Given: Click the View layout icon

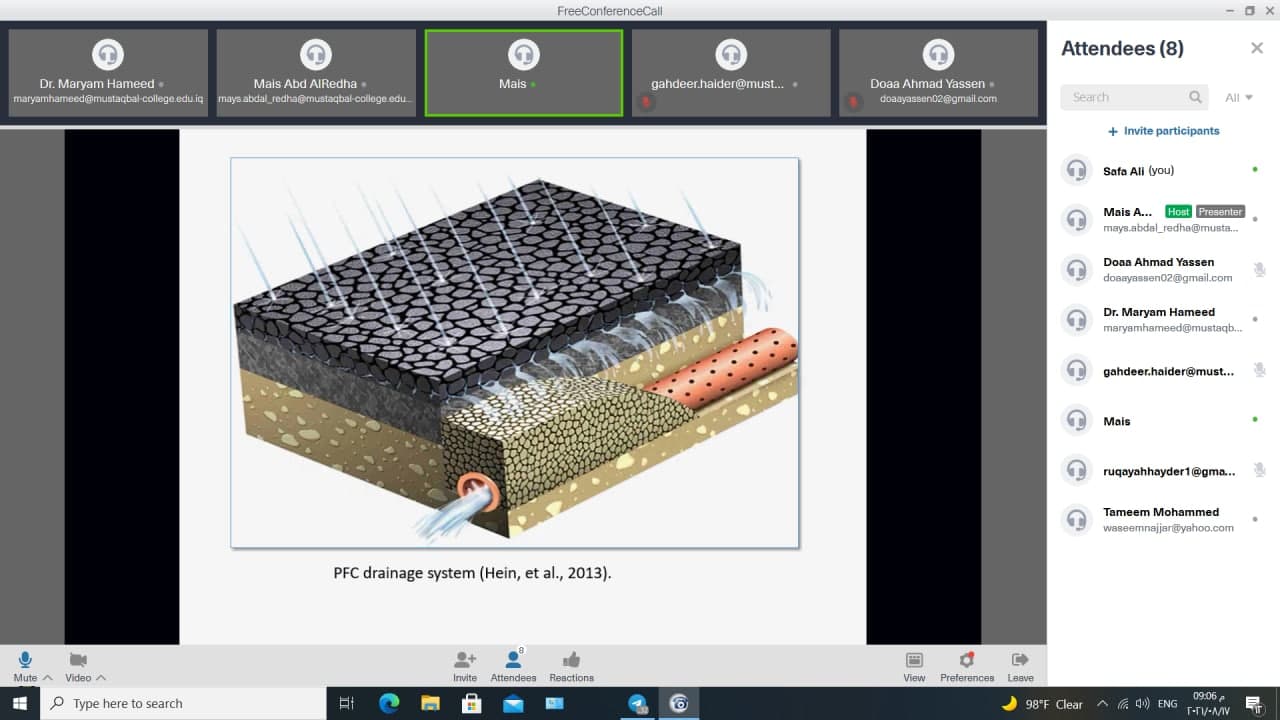Looking at the screenshot, I should pyautogui.click(x=914, y=661).
